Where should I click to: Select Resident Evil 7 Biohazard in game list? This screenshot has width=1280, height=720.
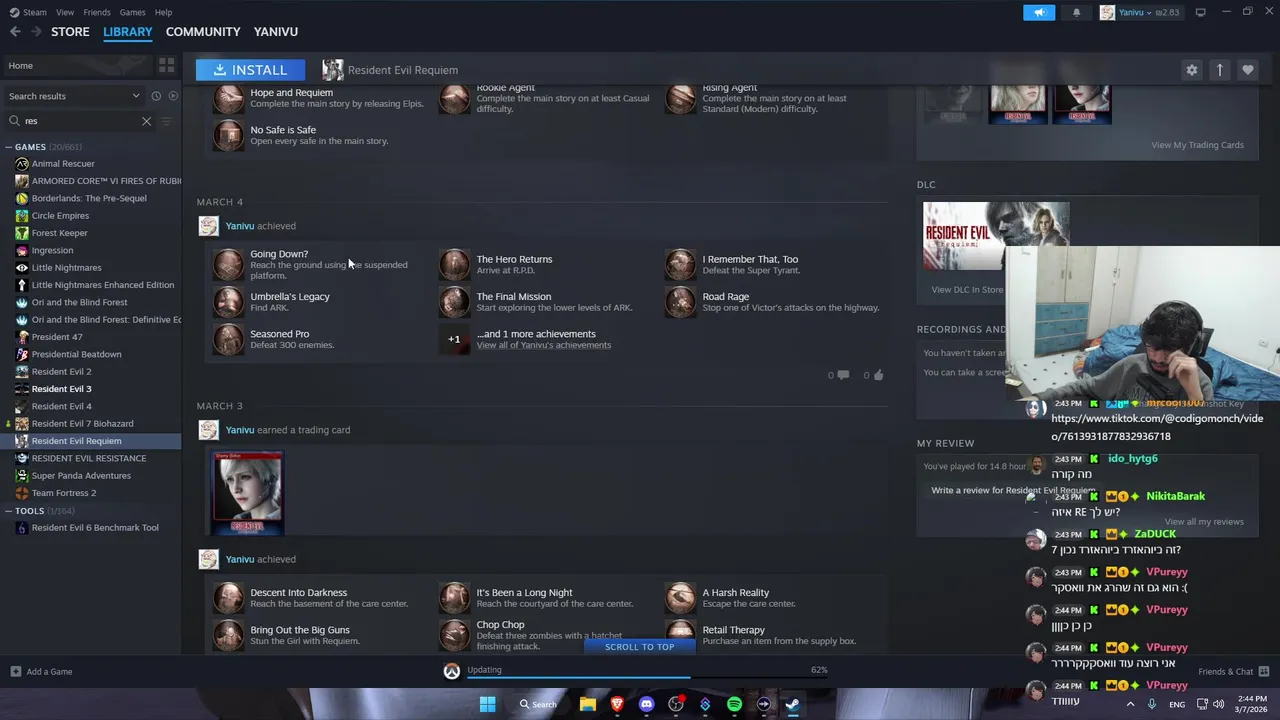[x=82, y=424]
